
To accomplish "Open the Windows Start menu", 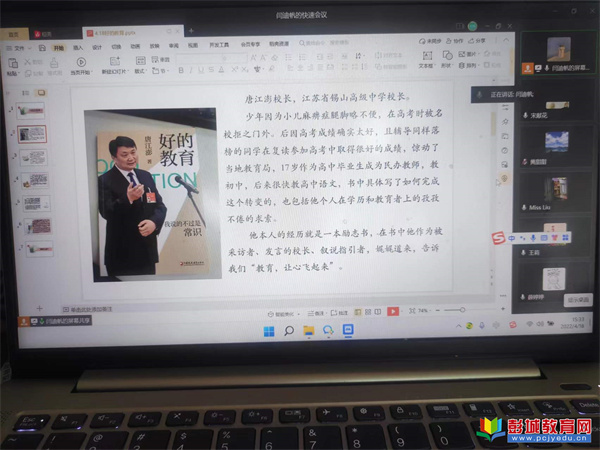I will [269, 331].
